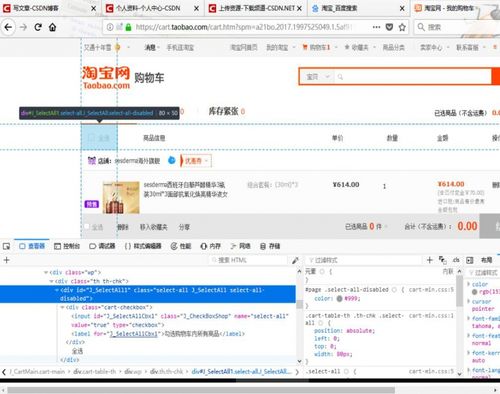
Task: Click the browser forward arrow
Action: 23,27
